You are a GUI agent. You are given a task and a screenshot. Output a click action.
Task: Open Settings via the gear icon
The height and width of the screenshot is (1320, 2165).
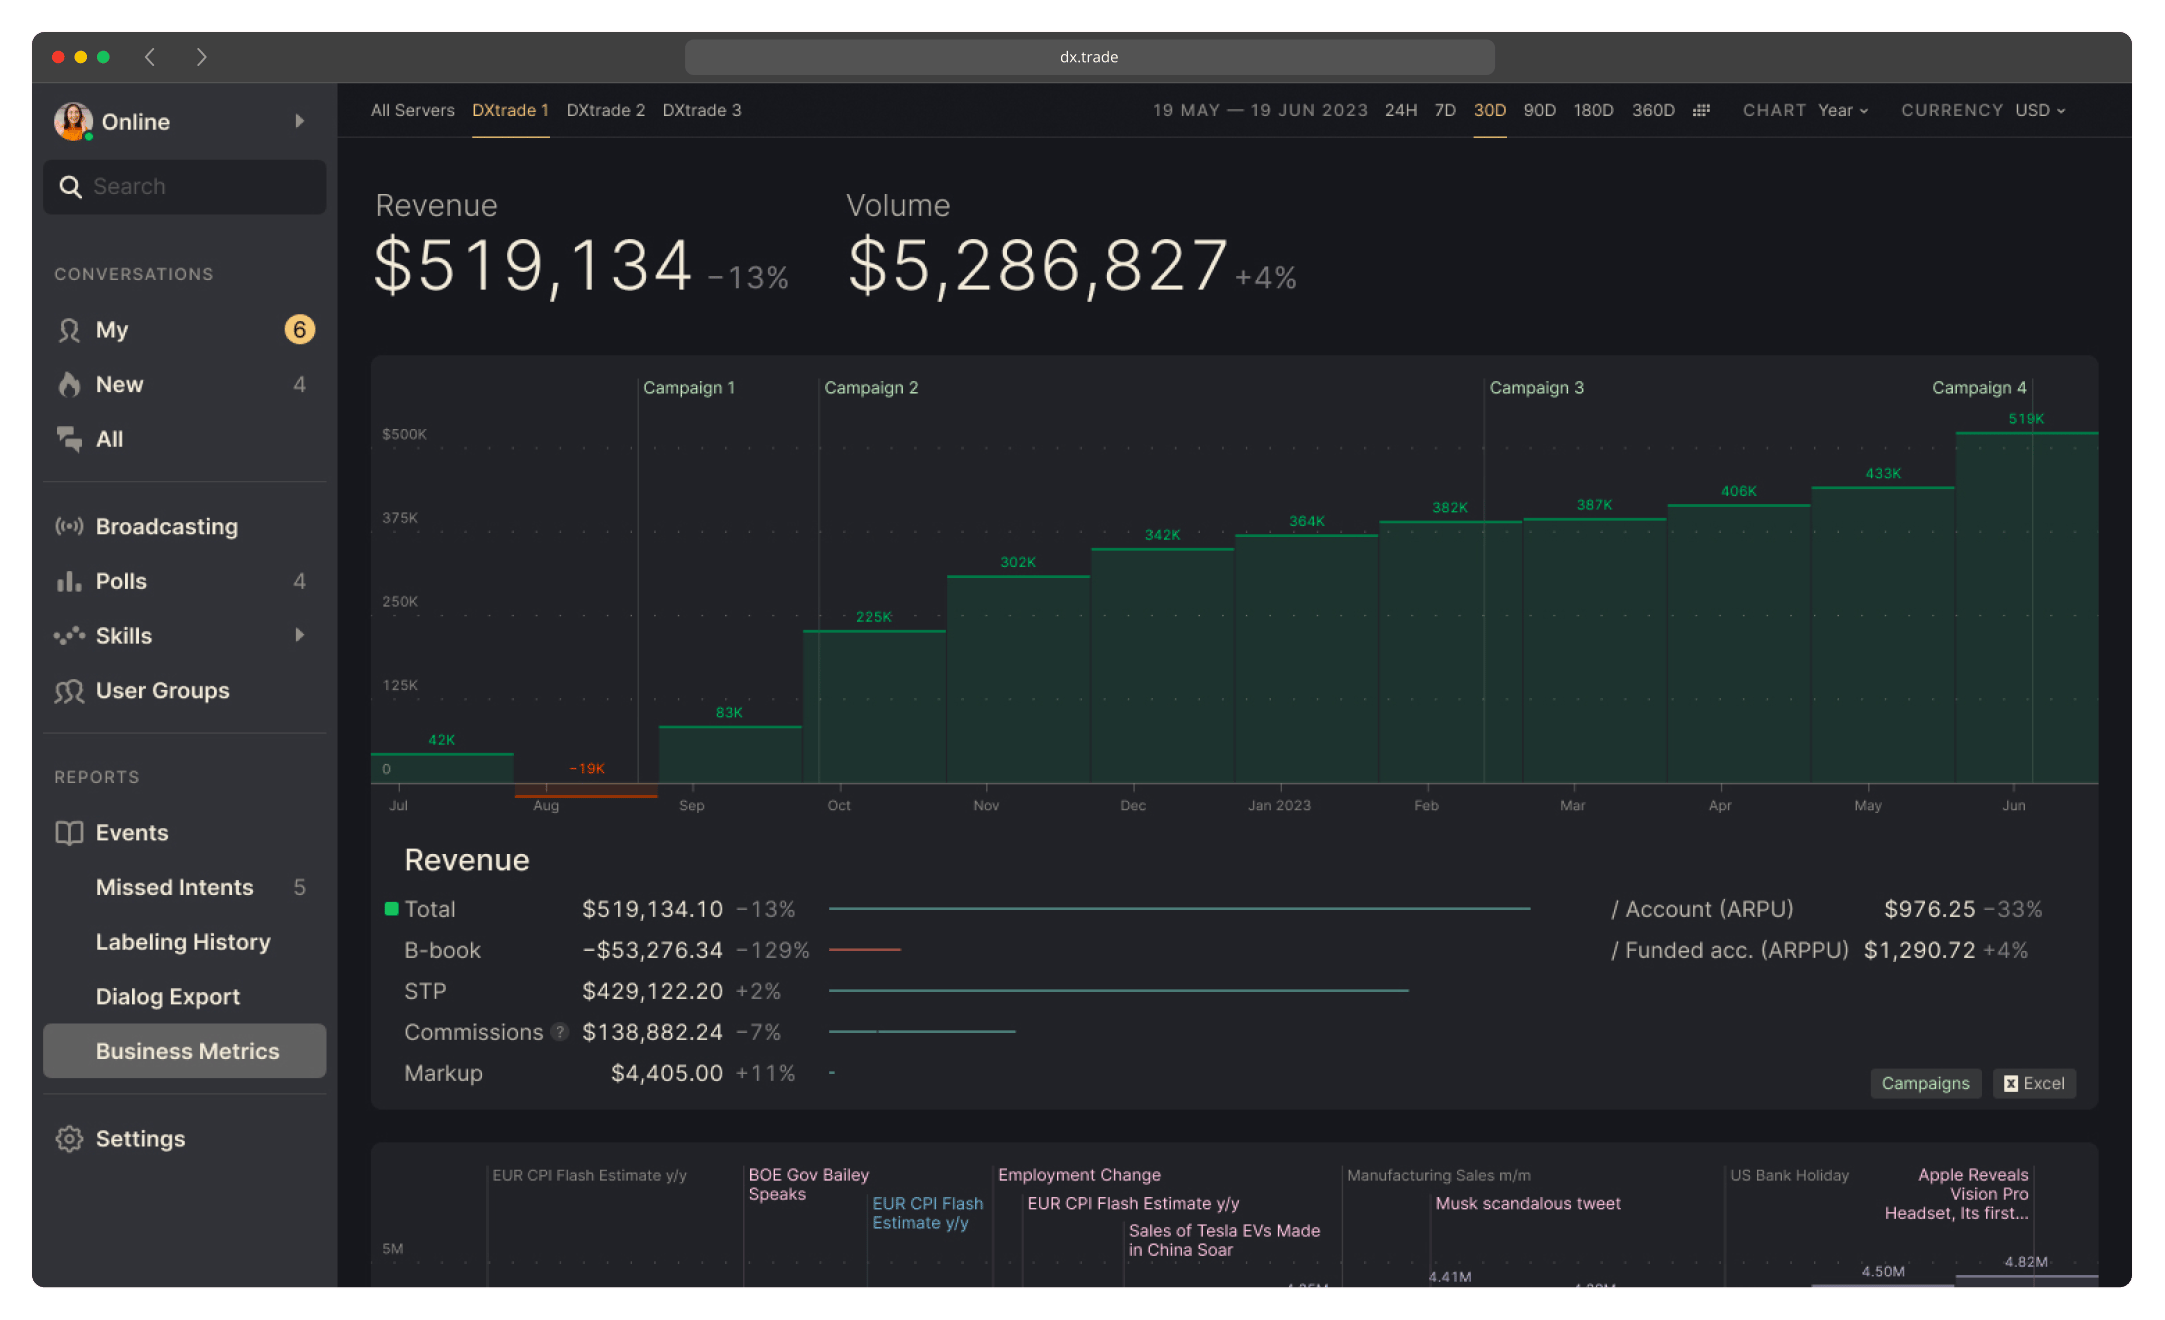(x=69, y=1139)
